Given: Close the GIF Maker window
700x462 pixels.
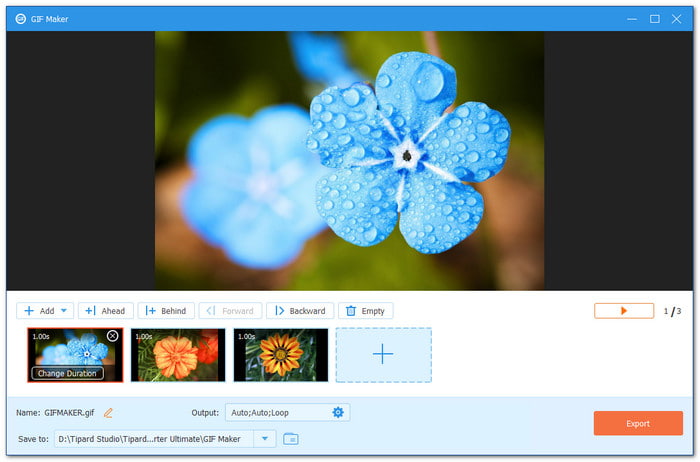Looking at the screenshot, I should (677, 19).
